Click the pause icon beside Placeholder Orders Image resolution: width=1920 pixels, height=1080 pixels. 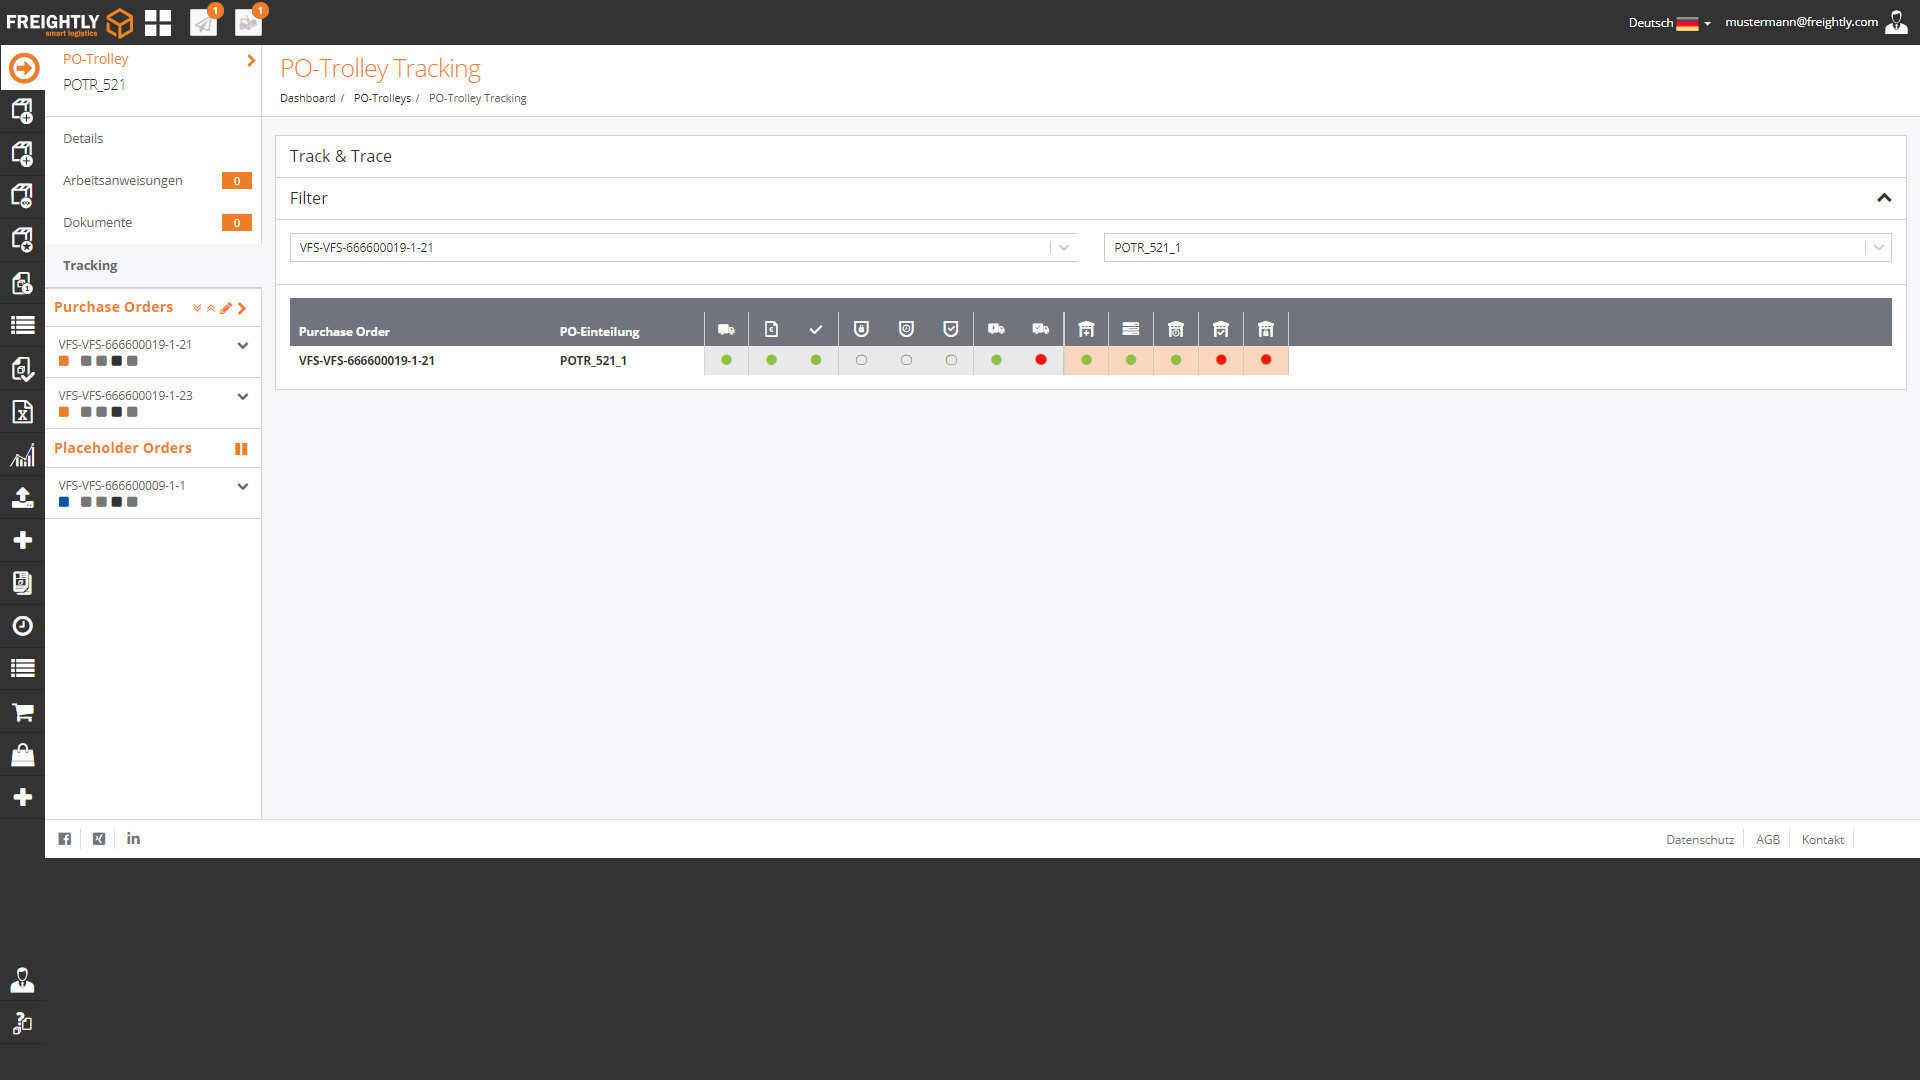(241, 449)
